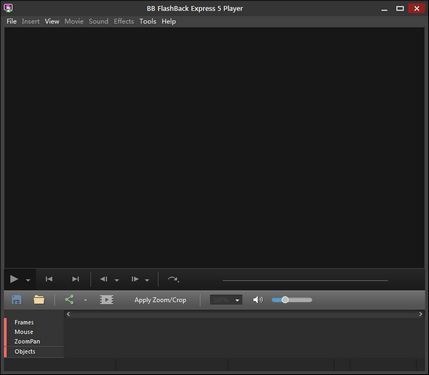The height and width of the screenshot is (375, 429).
Task: Step forward one frame
Action: [135, 279]
